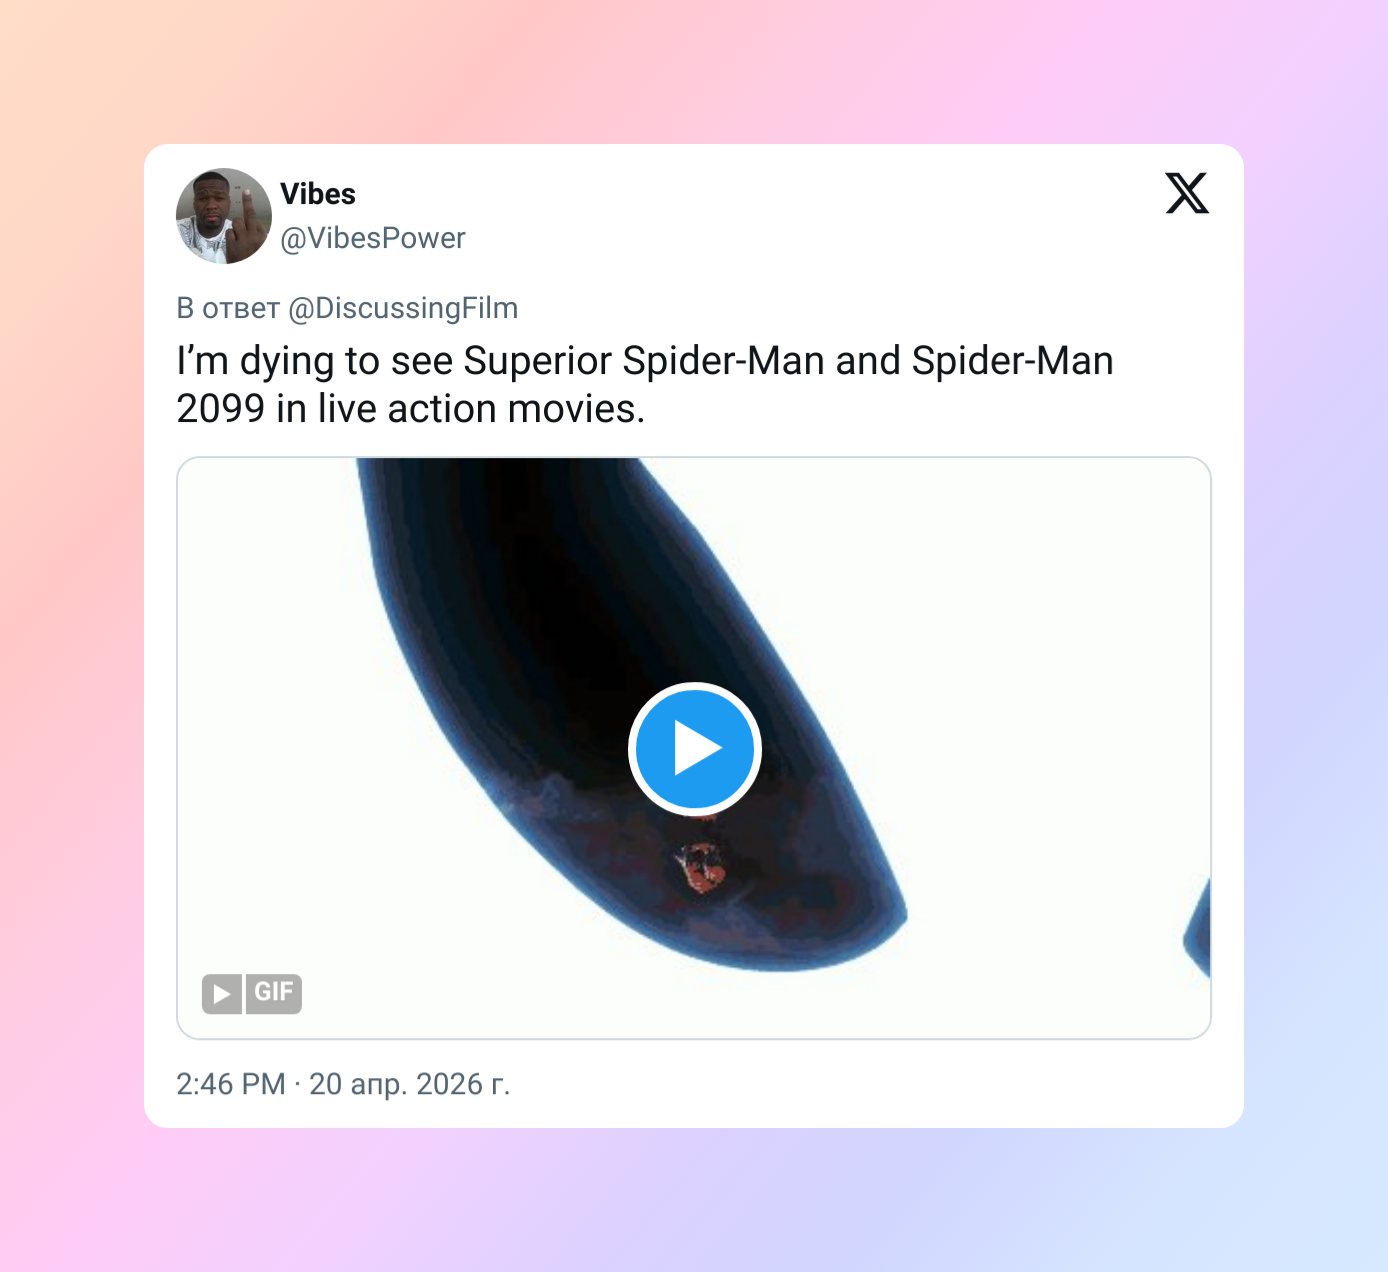Click the tweet line about Superior Spider-Man
The image size is (1388, 1272).
(x=645, y=361)
